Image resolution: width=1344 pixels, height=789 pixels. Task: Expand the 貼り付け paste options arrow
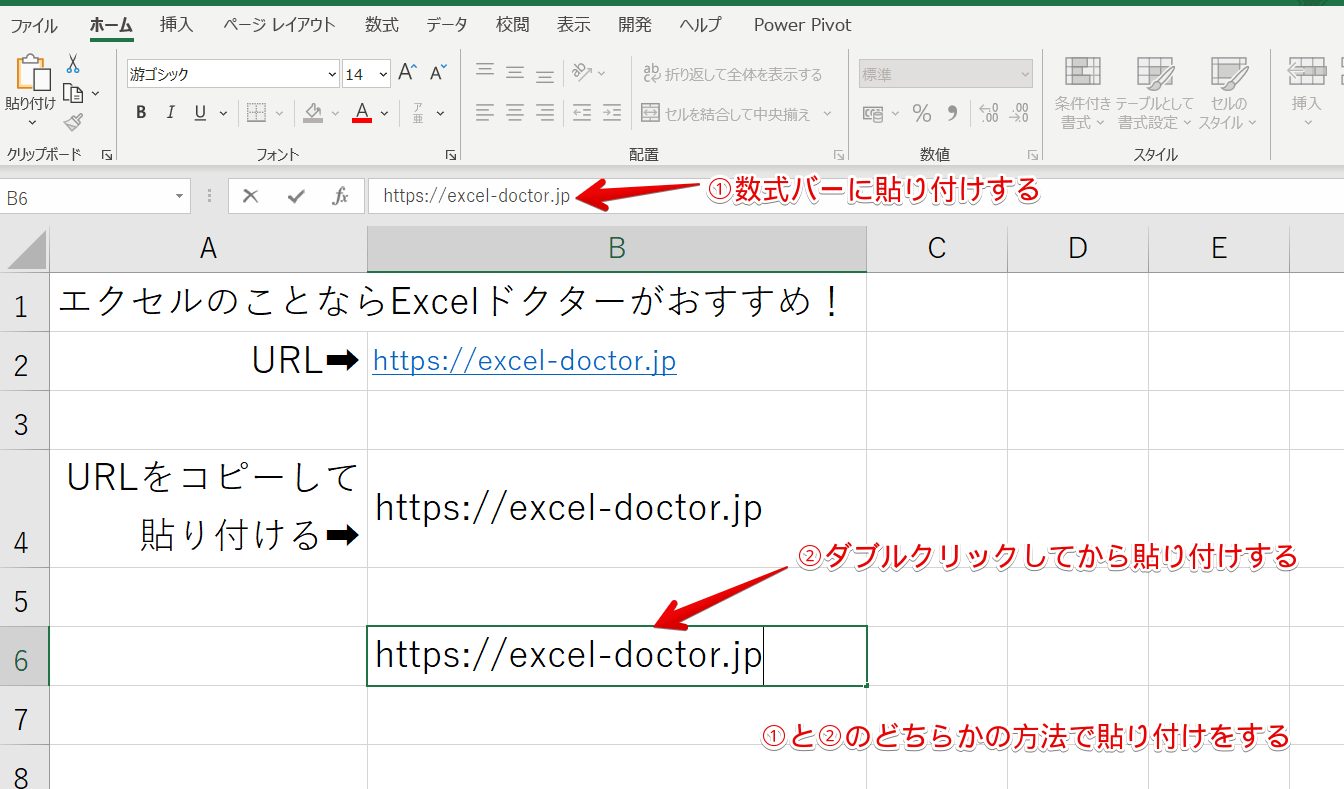click(x=31, y=123)
